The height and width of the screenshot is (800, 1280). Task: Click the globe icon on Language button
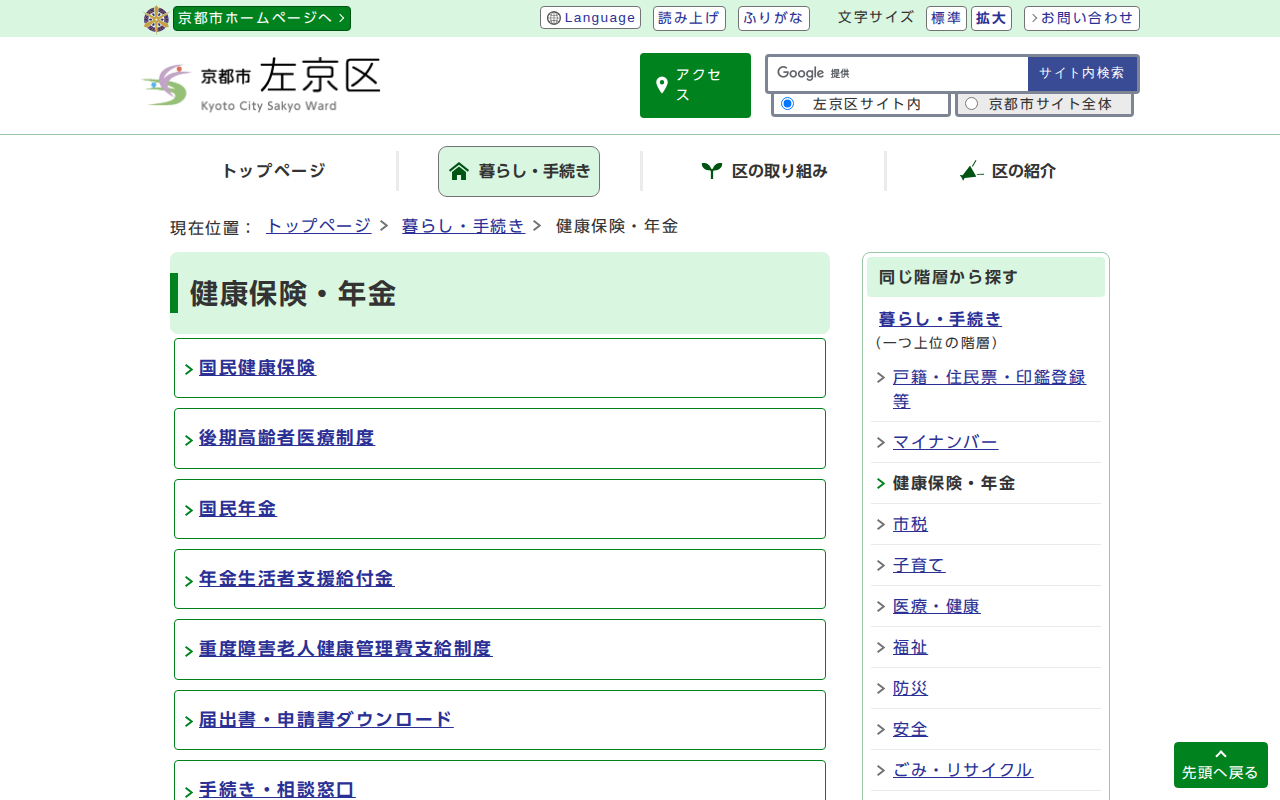pyautogui.click(x=554, y=18)
